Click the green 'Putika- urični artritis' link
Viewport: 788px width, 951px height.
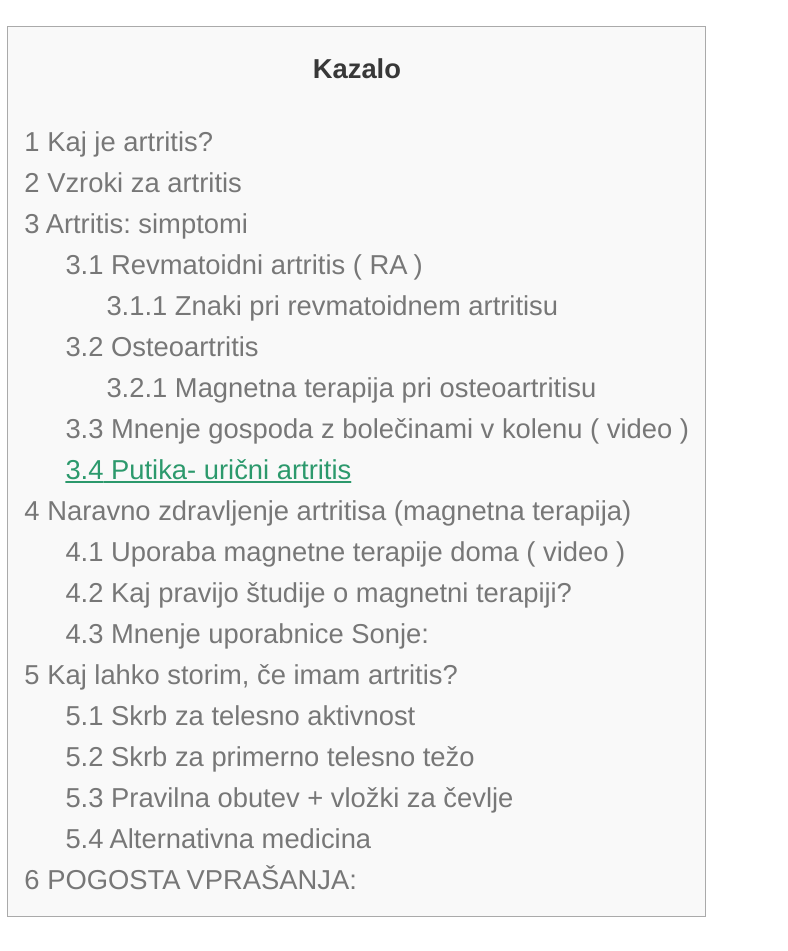208,470
